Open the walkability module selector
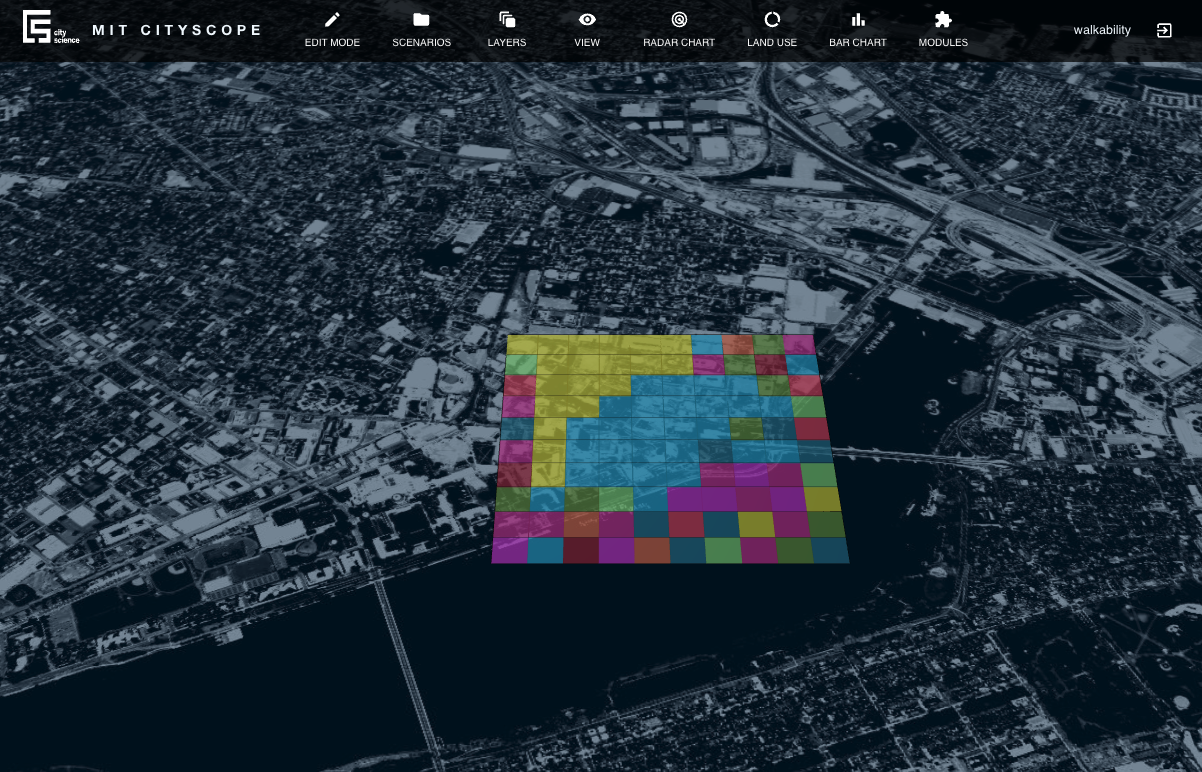The height and width of the screenshot is (772, 1202). tap(1101, 30)
